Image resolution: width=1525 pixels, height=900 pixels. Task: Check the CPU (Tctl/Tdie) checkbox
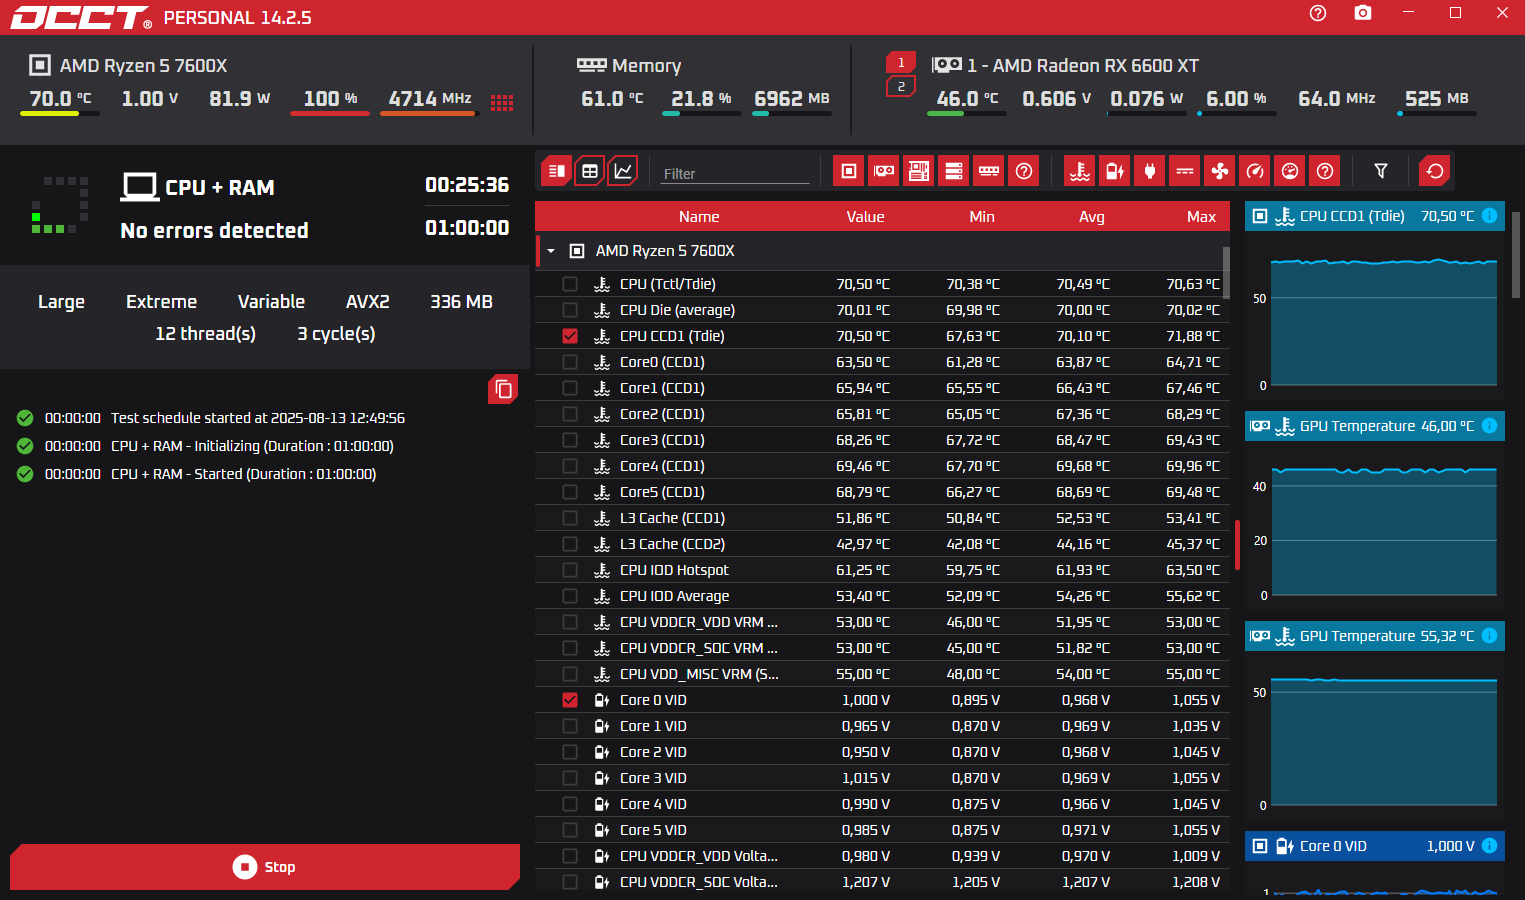(570, 284)
